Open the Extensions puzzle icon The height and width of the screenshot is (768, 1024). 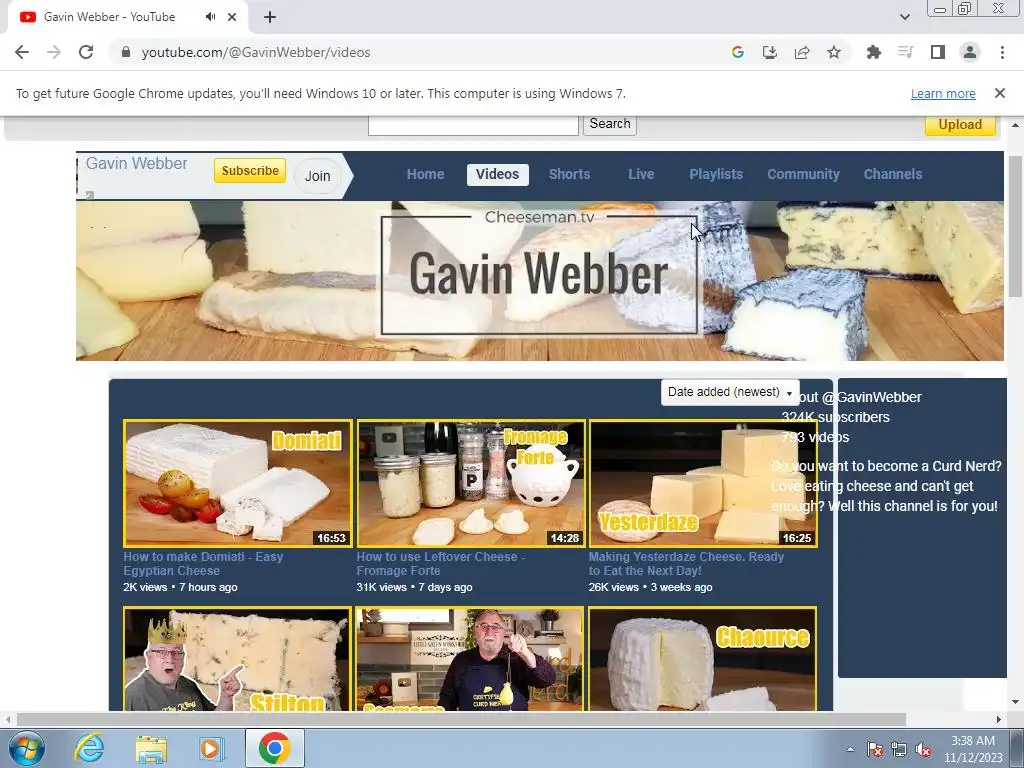(873, 52)
